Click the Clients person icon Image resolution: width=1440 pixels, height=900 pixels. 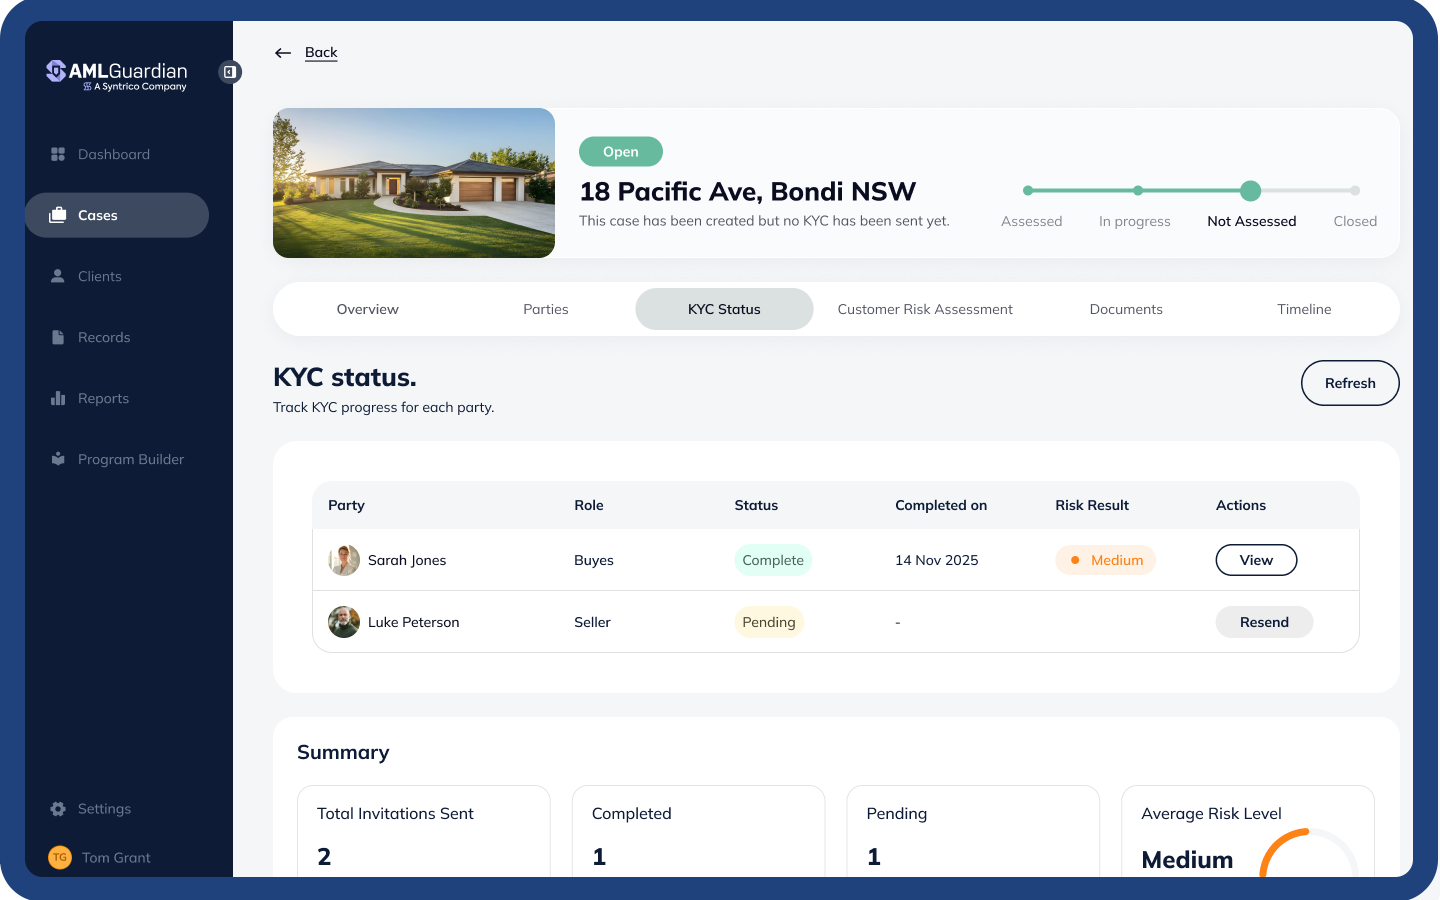coord(58,276)
